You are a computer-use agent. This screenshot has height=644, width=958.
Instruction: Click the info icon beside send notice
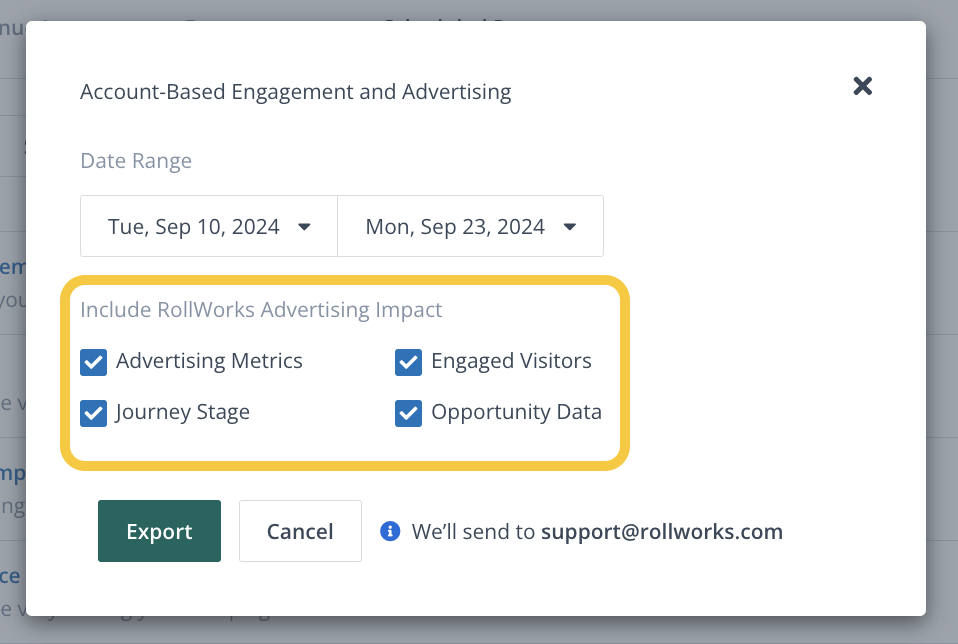(390, 532)
